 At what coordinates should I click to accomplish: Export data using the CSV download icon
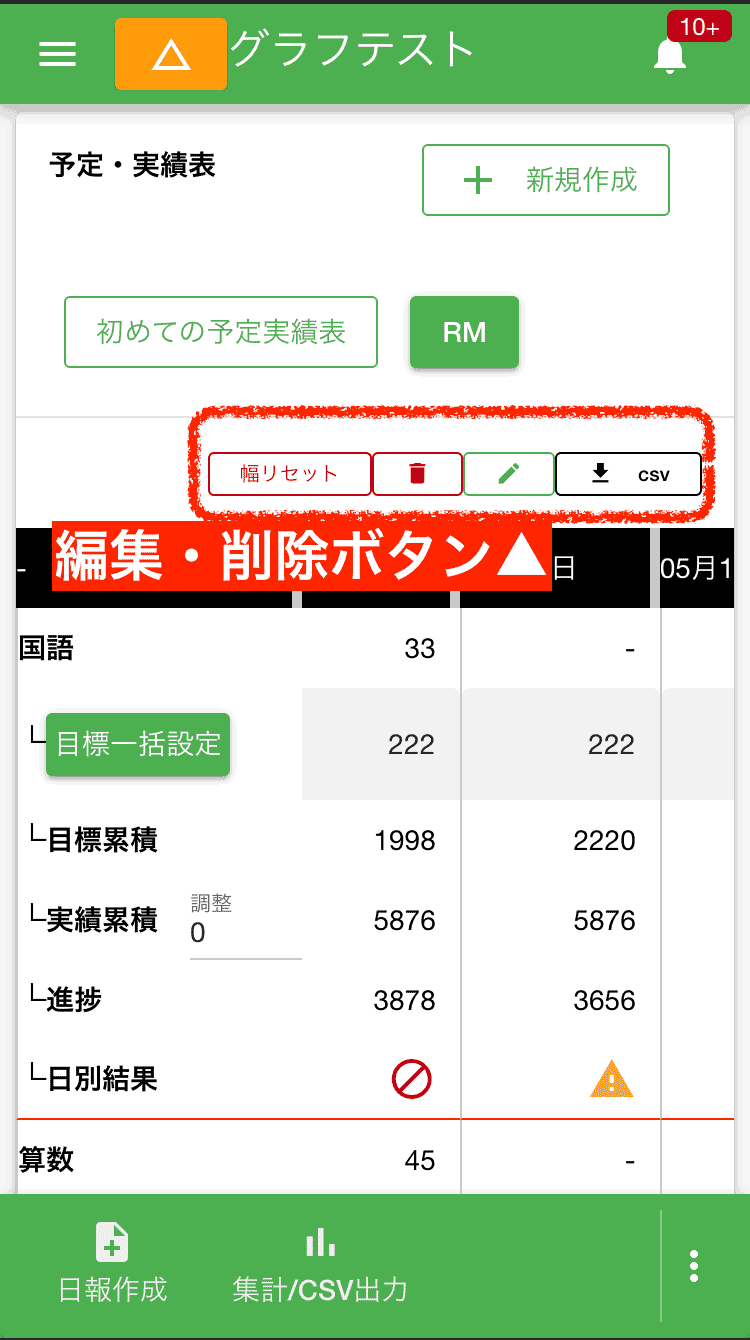coord(628,474)
